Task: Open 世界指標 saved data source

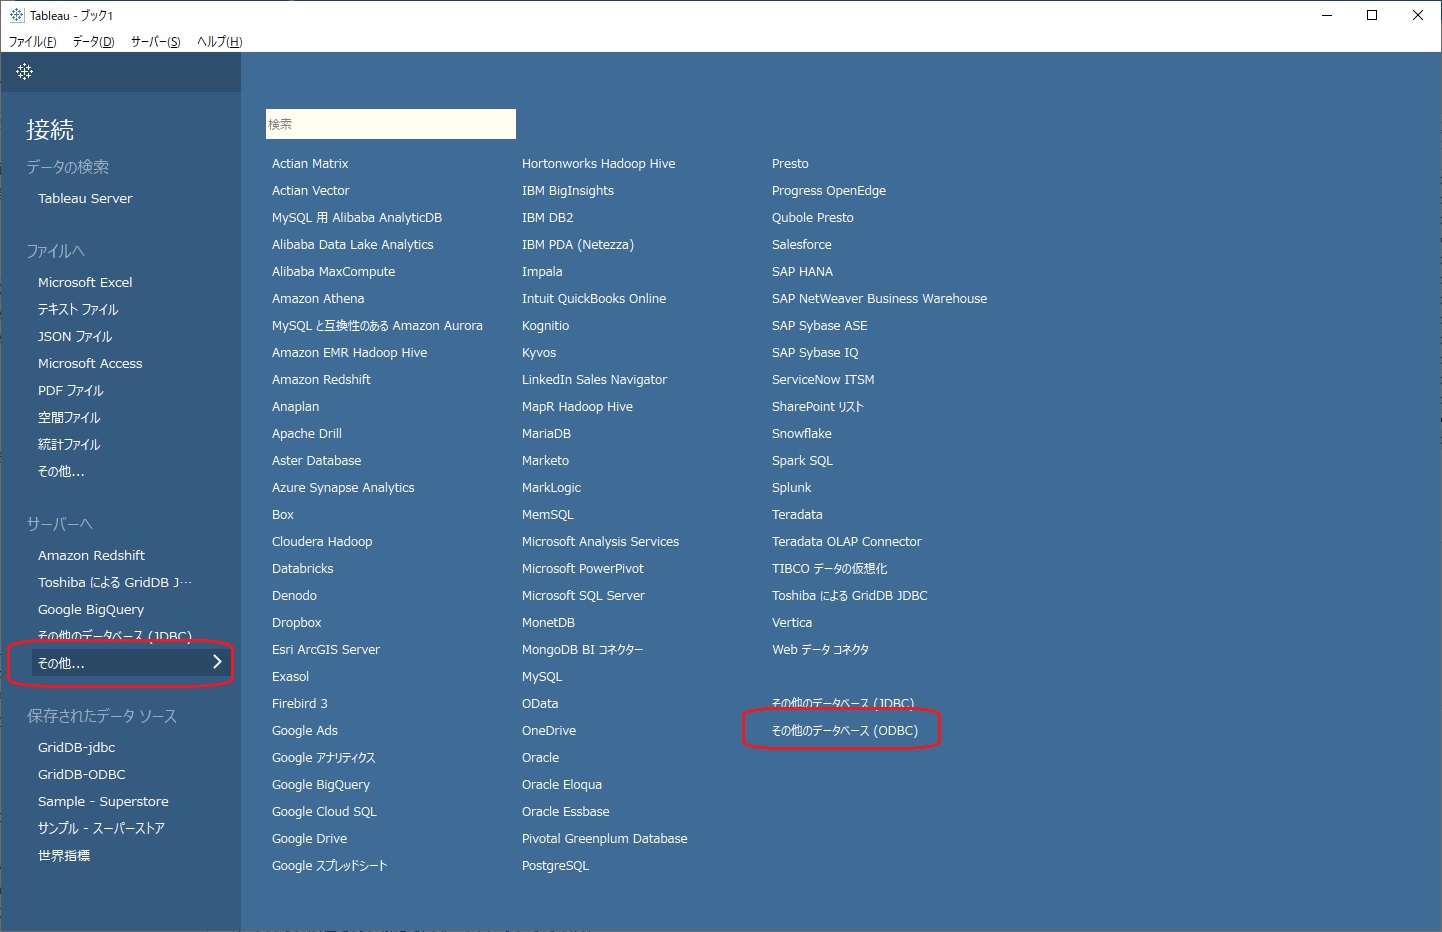Action: 64,856
